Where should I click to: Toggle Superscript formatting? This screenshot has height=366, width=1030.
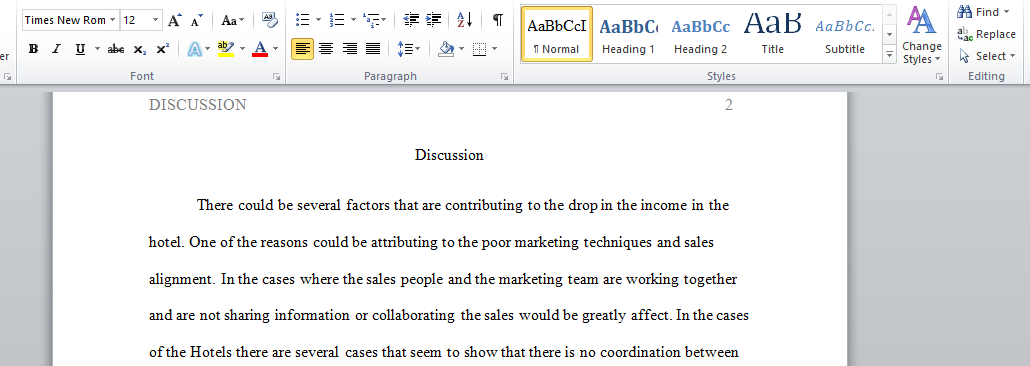[162, 49]
